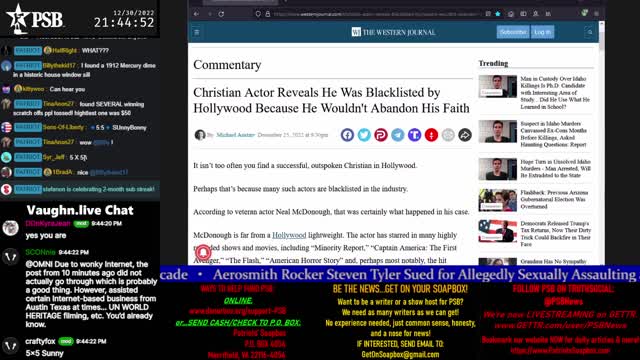Screen dimensions: 640x360
Task: Open the Hollywood link in the article text
Action: (x=289, y=235)
